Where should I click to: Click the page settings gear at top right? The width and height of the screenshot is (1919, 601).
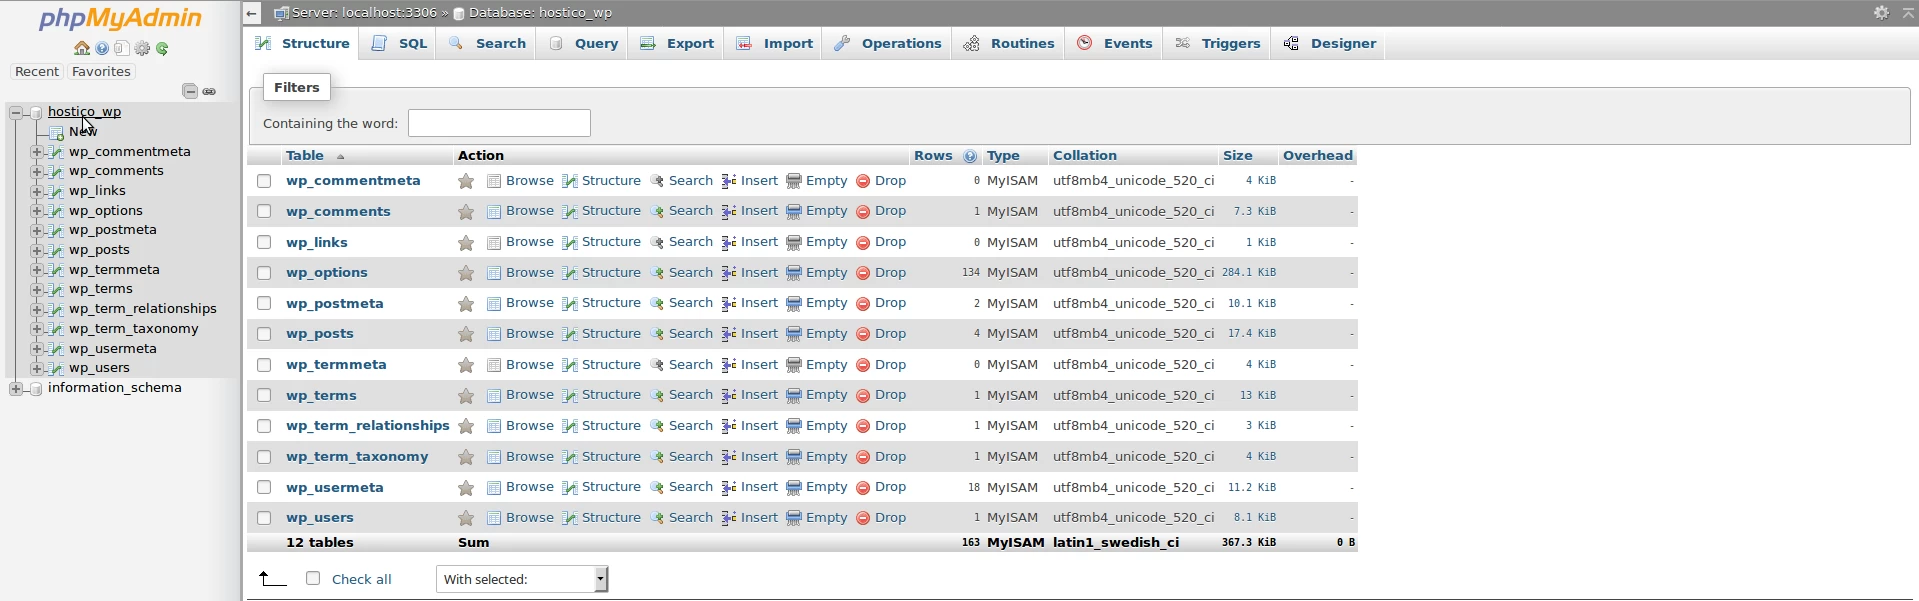1881,13
